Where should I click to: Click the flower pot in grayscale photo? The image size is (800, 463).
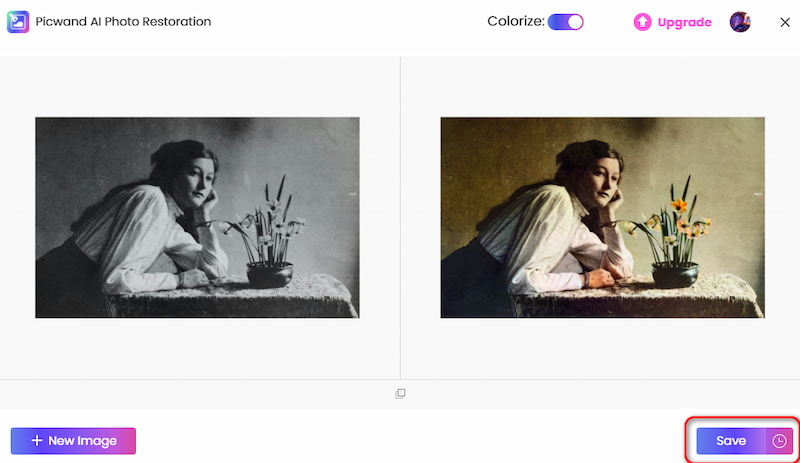pyautogui.click(x=270, y=274)
